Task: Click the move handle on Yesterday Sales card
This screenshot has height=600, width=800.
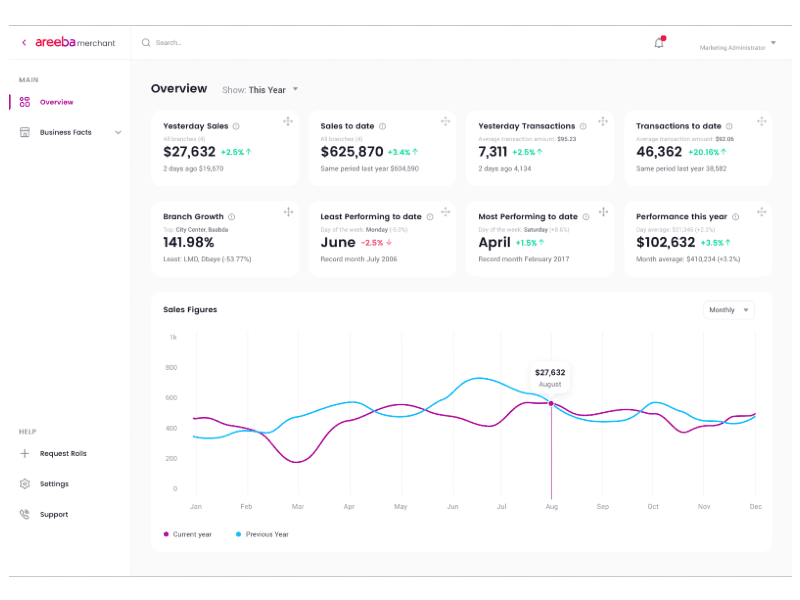Action: click(x=287, y=121)
